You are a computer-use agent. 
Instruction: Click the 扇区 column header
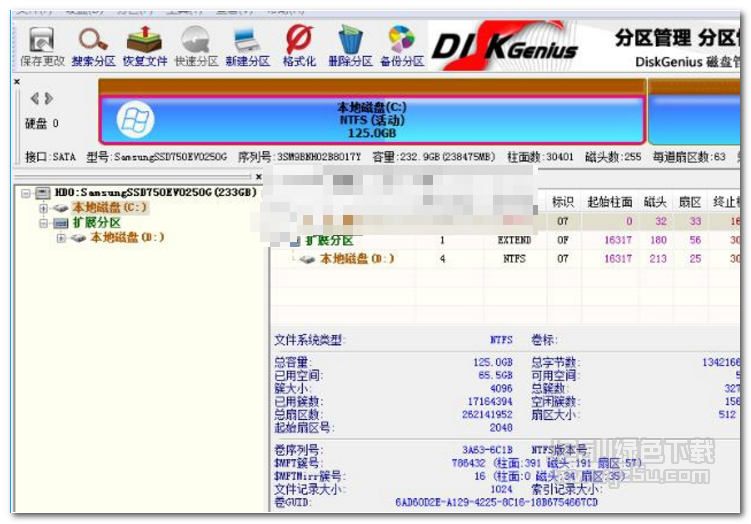tap(690, 202)
